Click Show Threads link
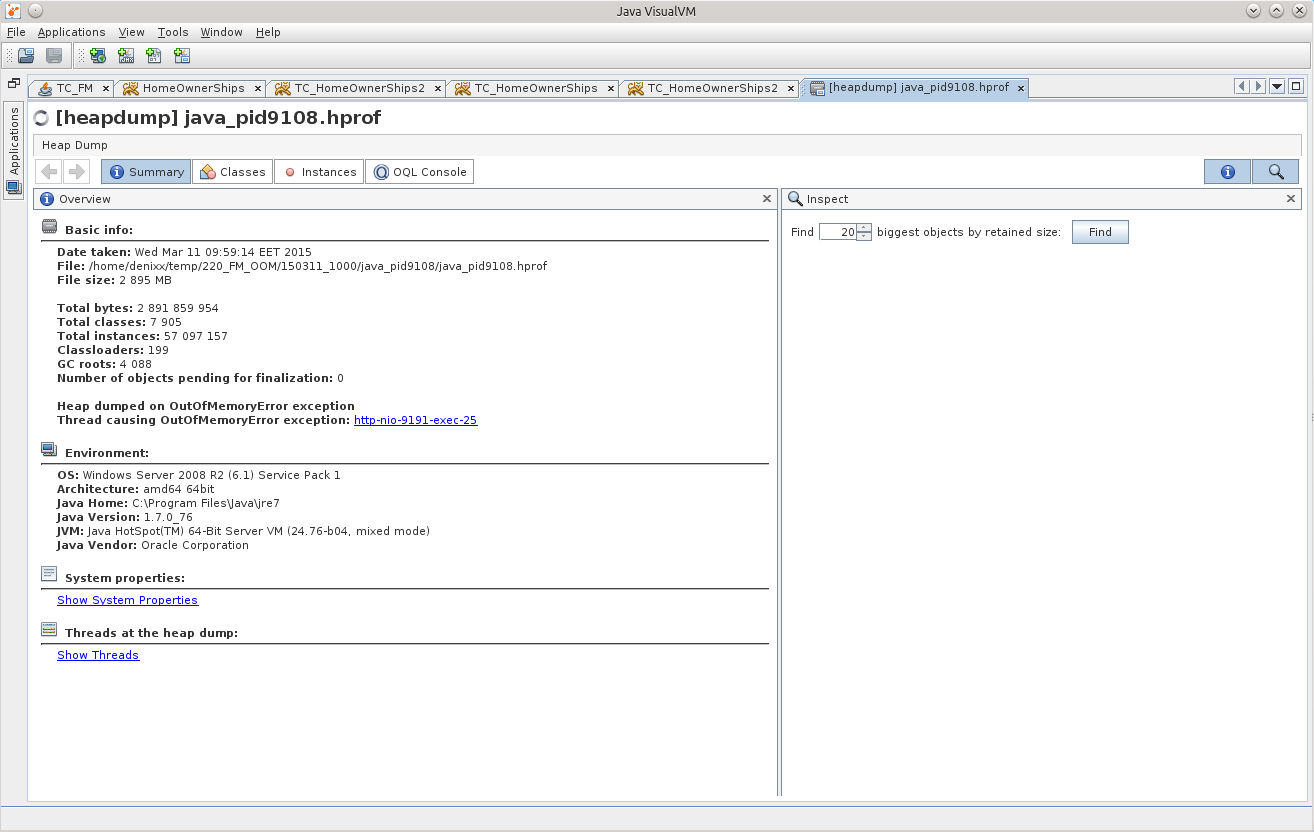This screenshot has height=832, width=1314. tap(98, 655)
